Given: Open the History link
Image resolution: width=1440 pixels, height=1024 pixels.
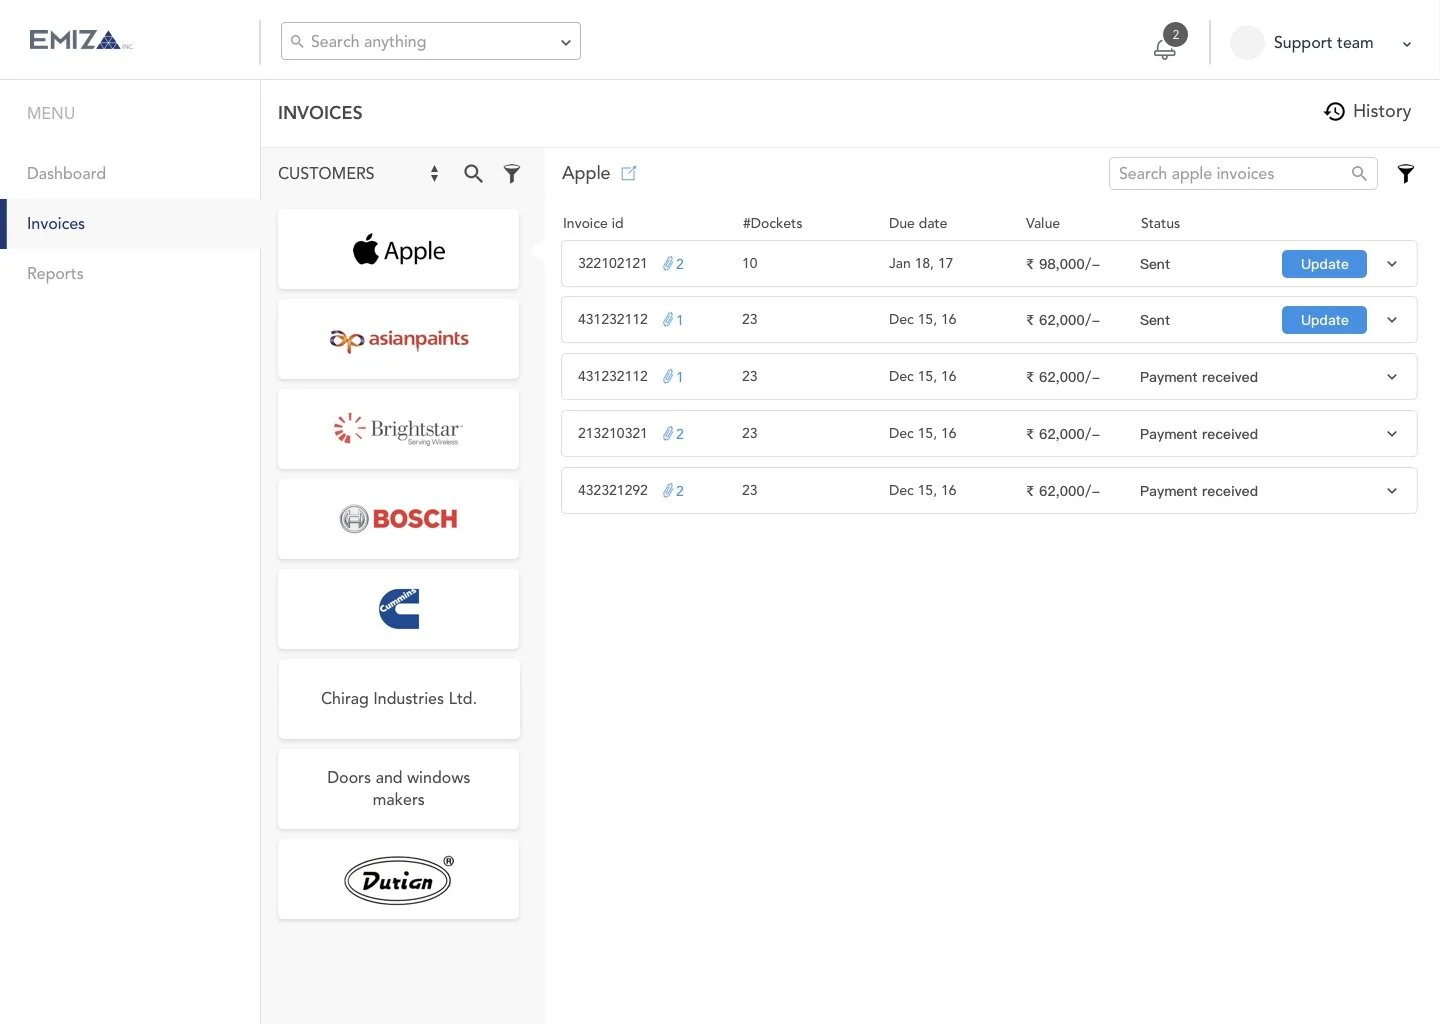Looking at the screenshot, I should [x=1381, y=111].
